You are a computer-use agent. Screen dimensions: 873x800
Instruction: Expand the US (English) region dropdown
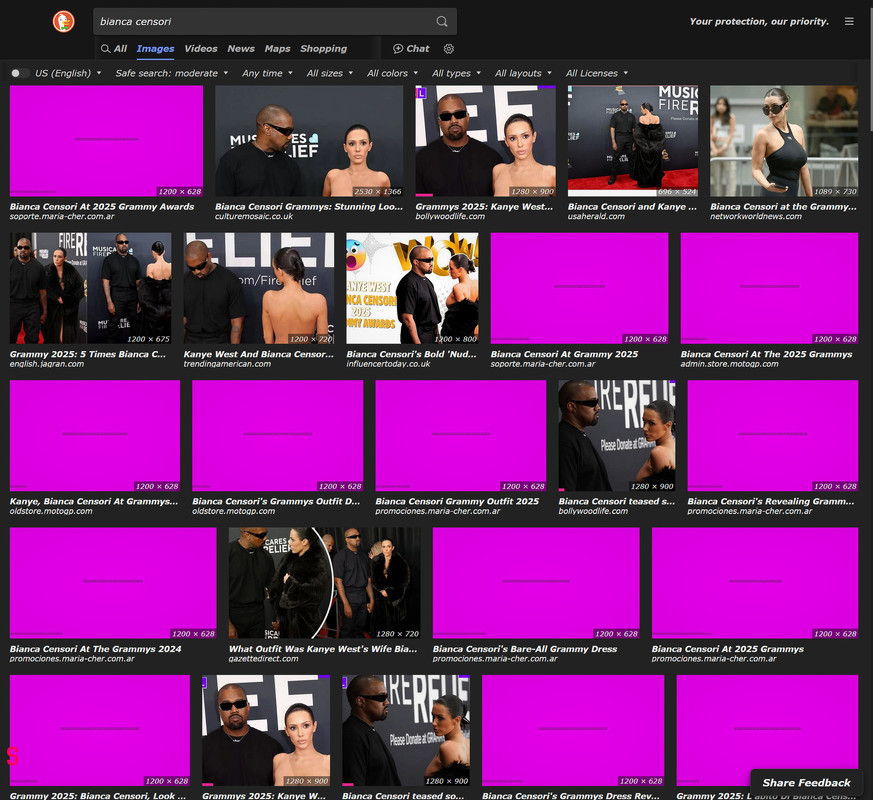coord(68,73)
